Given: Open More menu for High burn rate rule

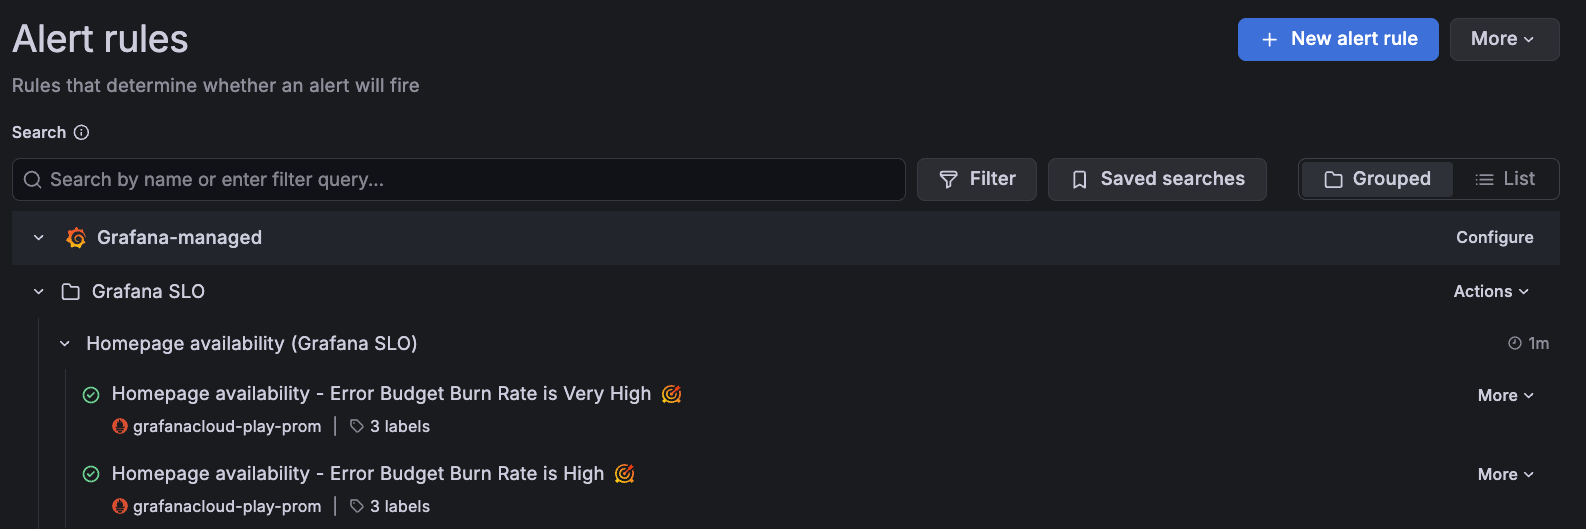Looking at the screenshot, I should pyautogui.click(x=1505, y=474).
